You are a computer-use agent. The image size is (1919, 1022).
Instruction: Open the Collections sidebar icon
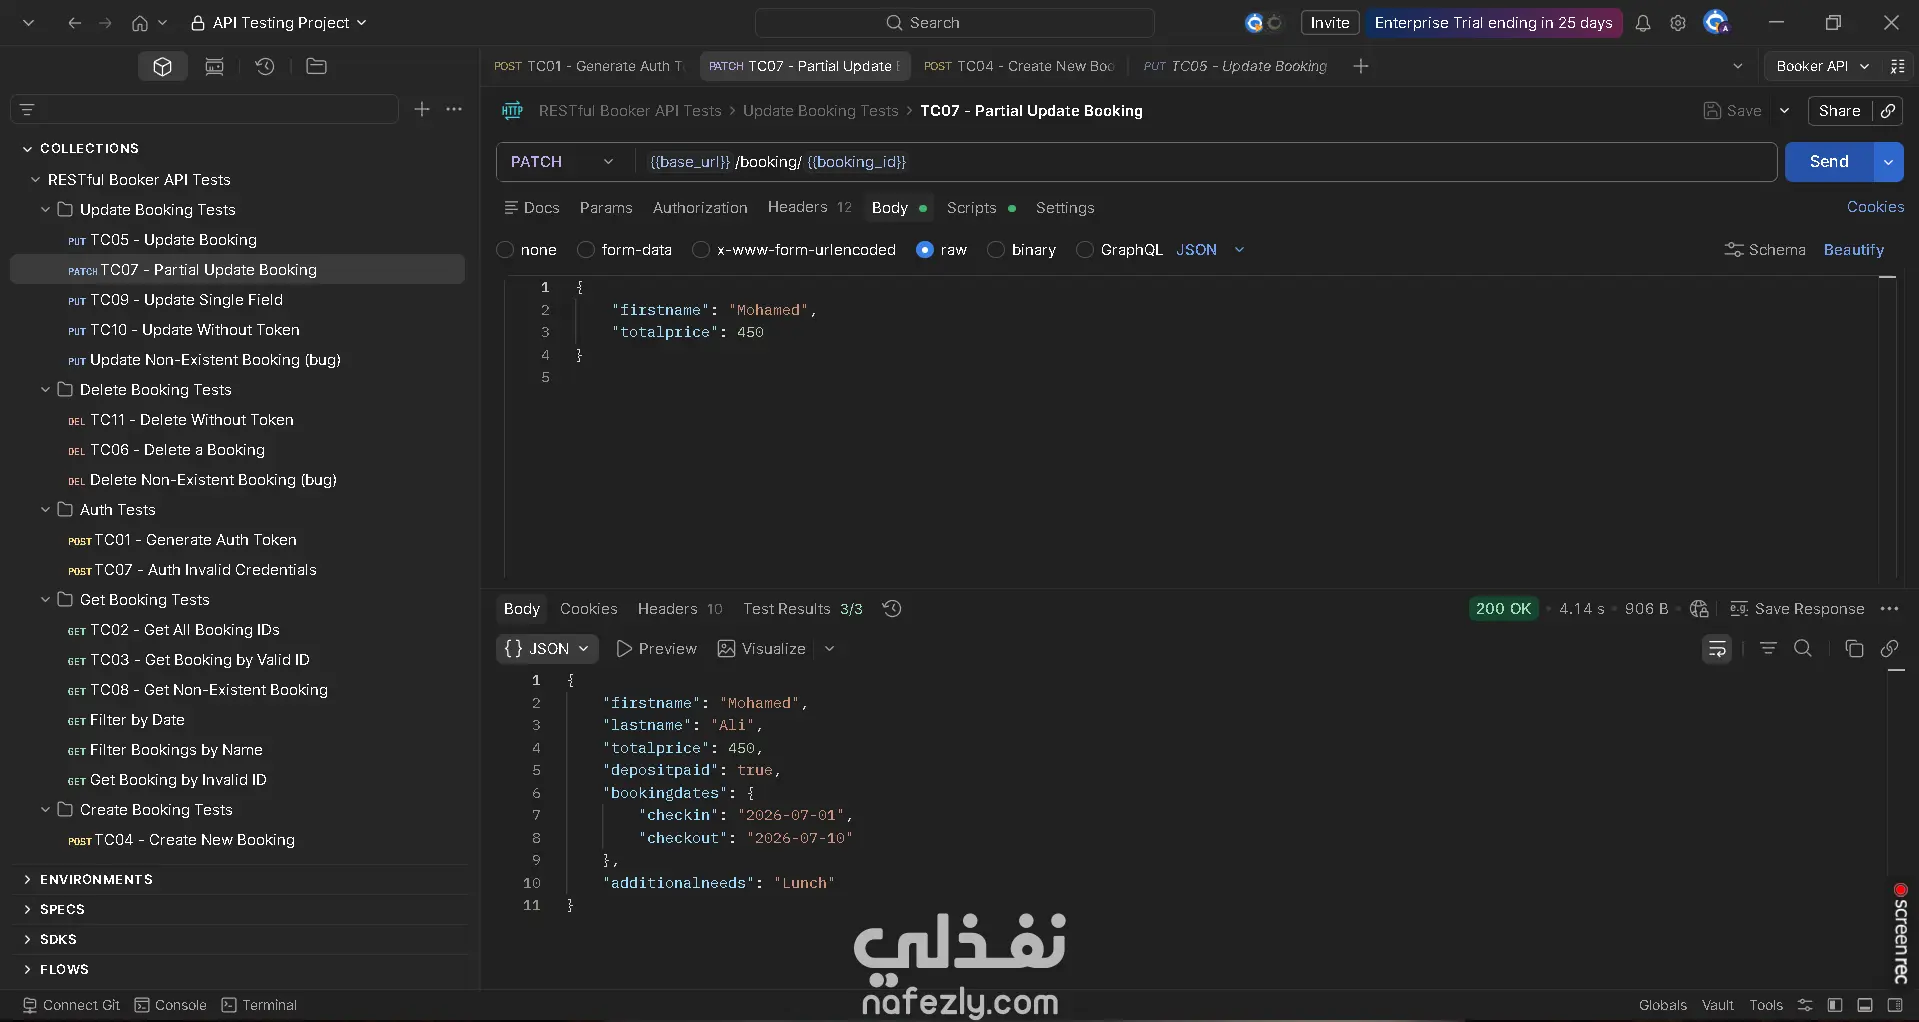click(162, 66)
